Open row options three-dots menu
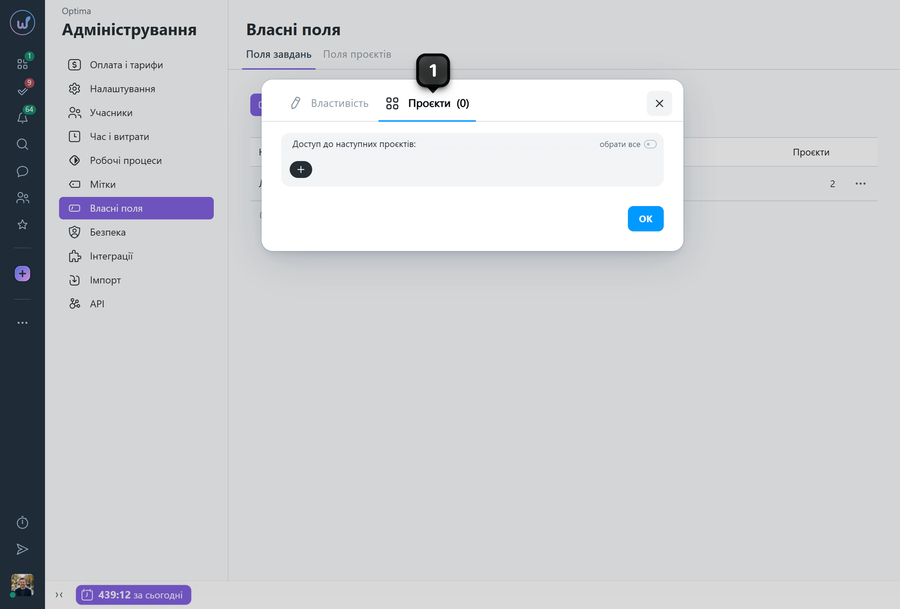 pos(860,184)
